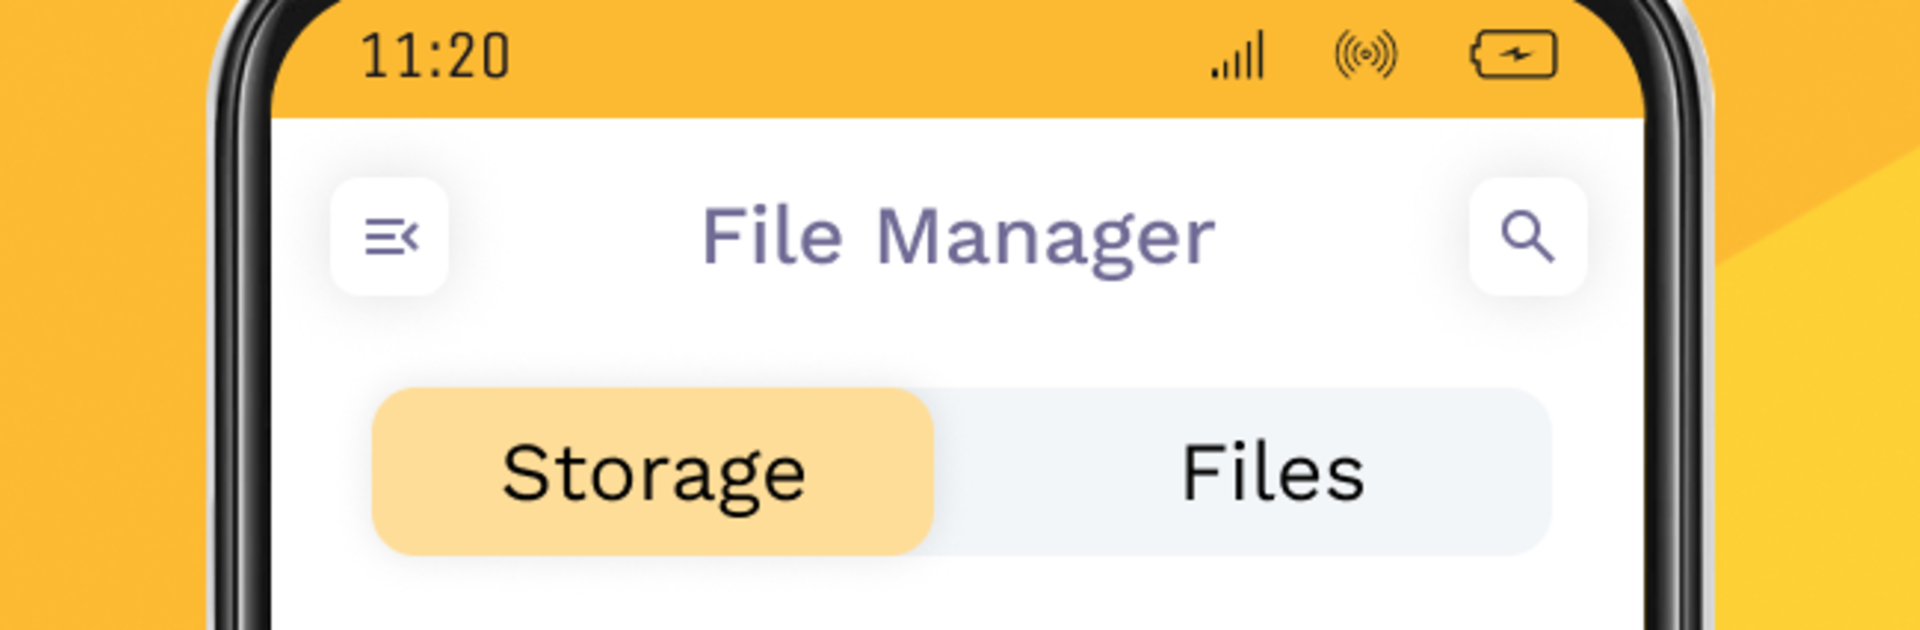Tap the "Storage" label text
This screenshot has width=1920, height=630.
click(653, 472)
